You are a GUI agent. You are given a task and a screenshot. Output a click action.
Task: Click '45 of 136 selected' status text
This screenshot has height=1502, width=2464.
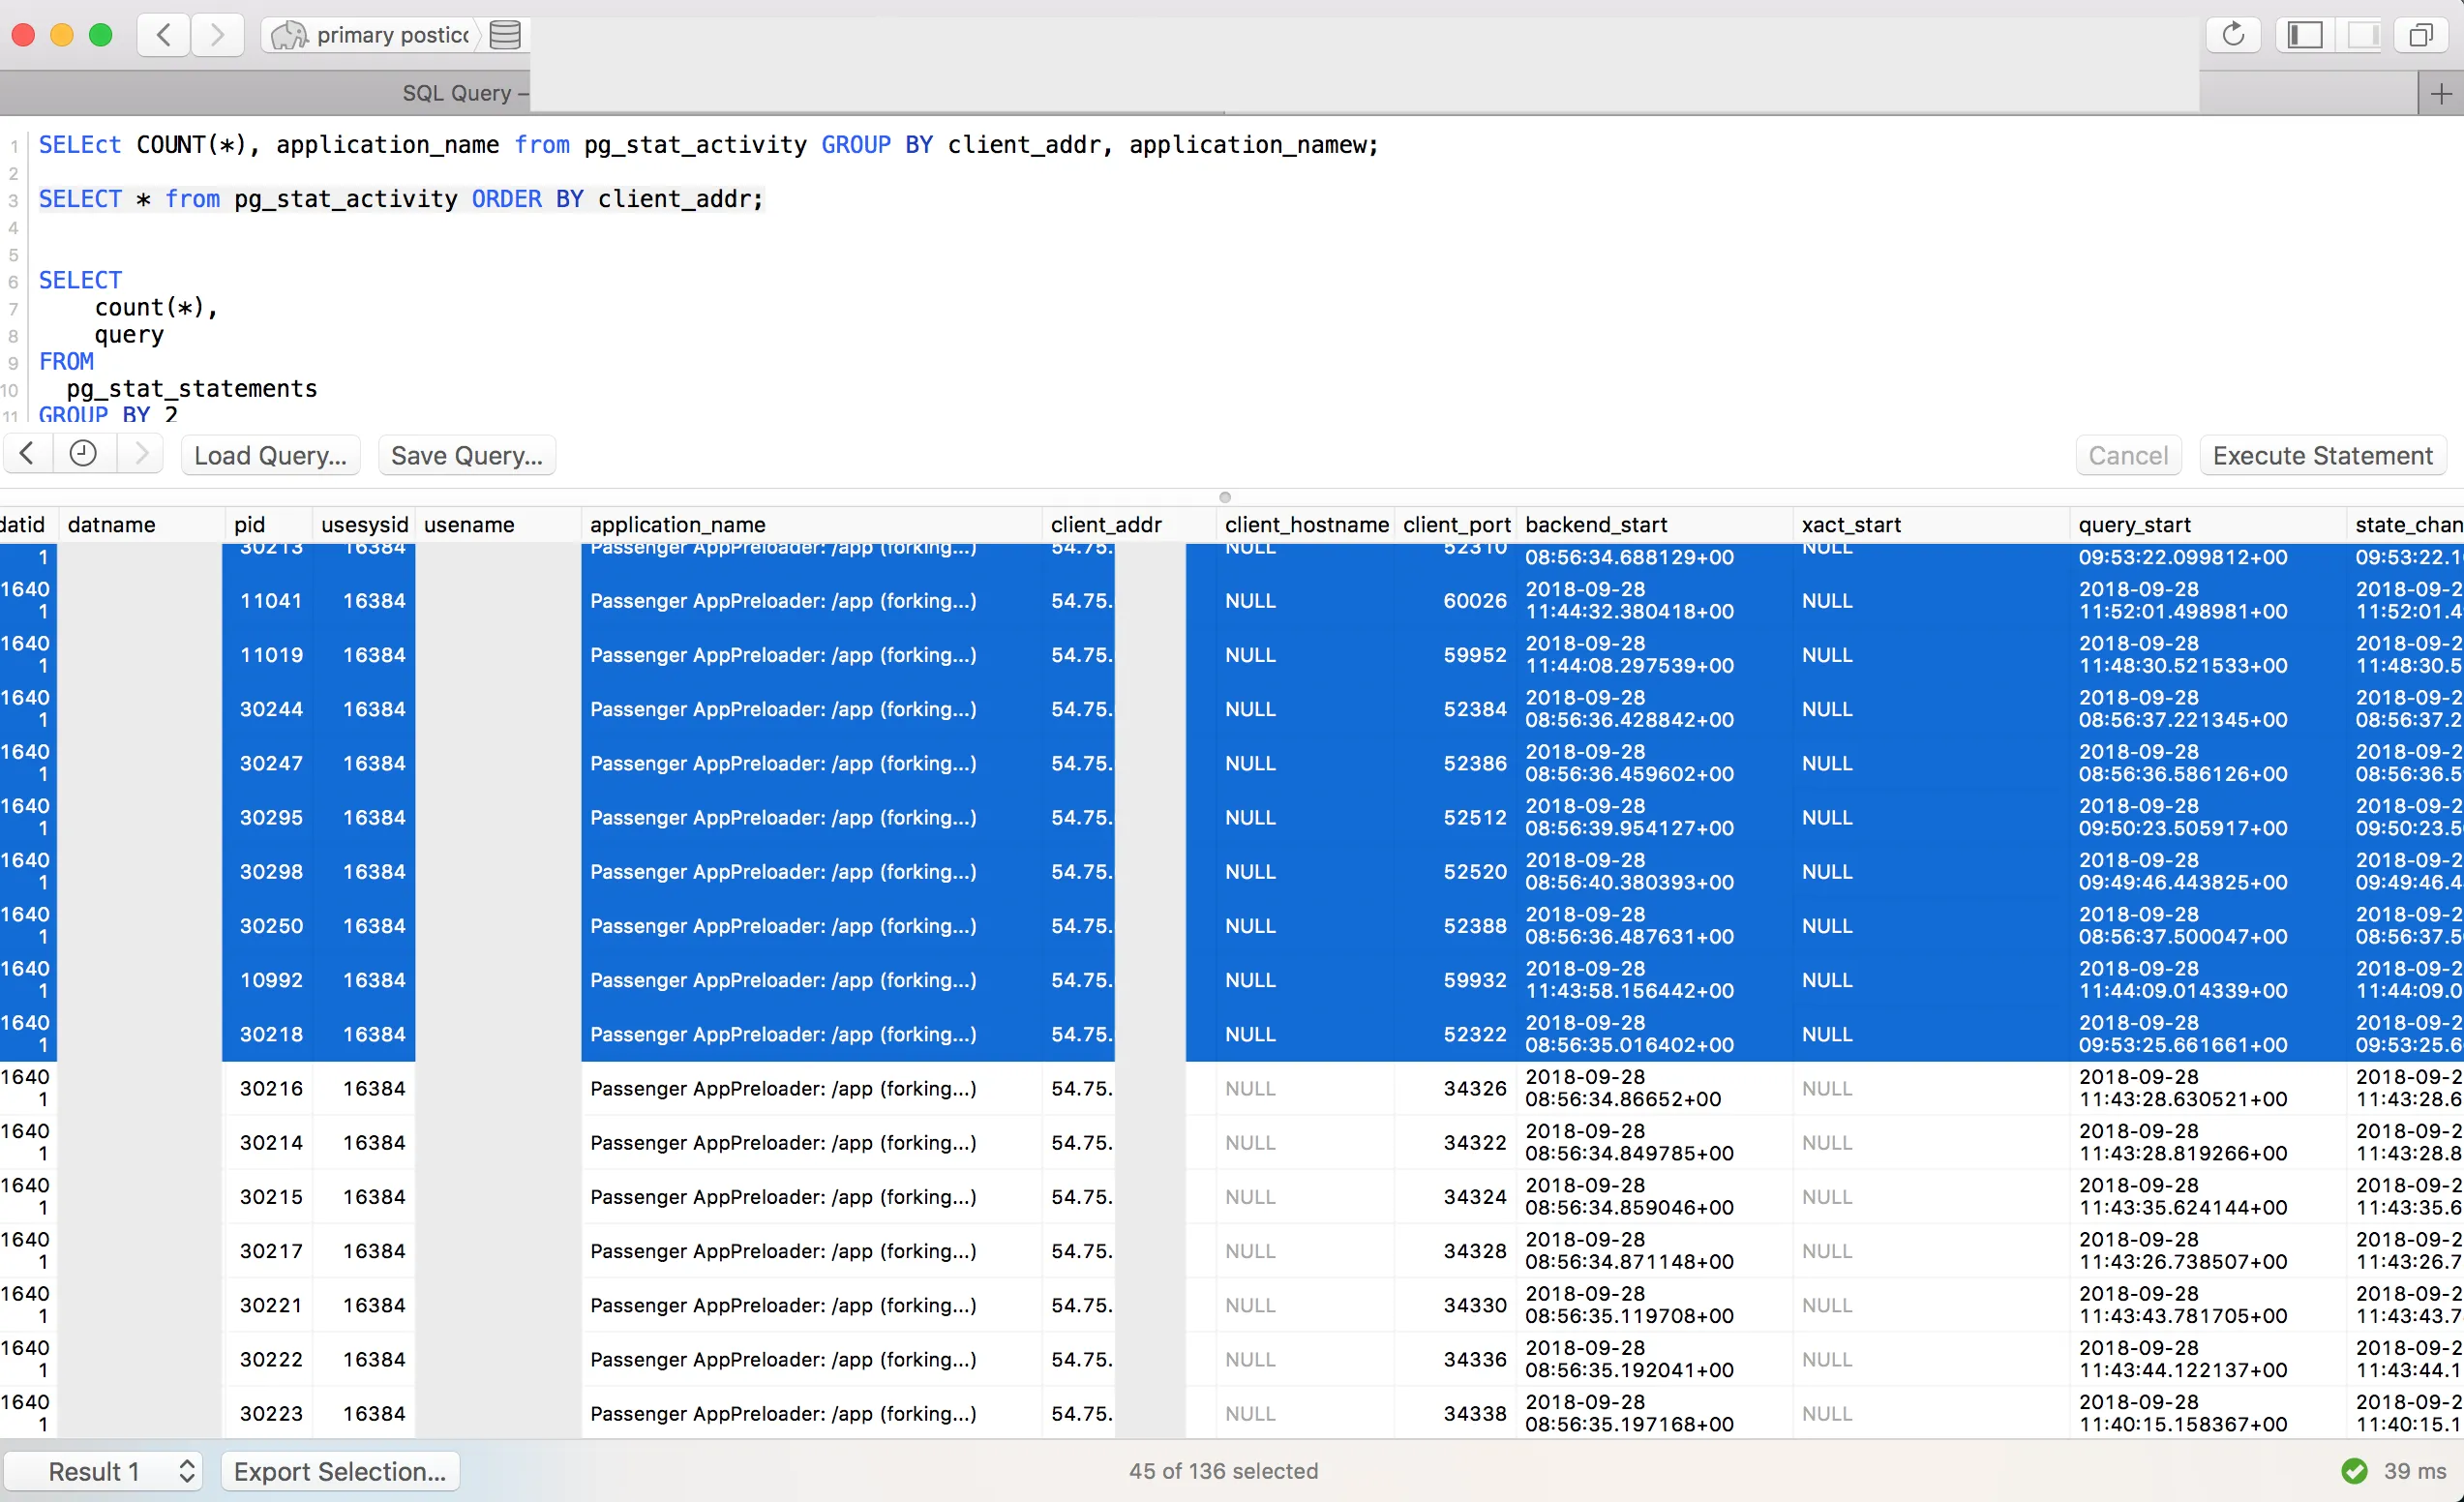point(1223,1471)
